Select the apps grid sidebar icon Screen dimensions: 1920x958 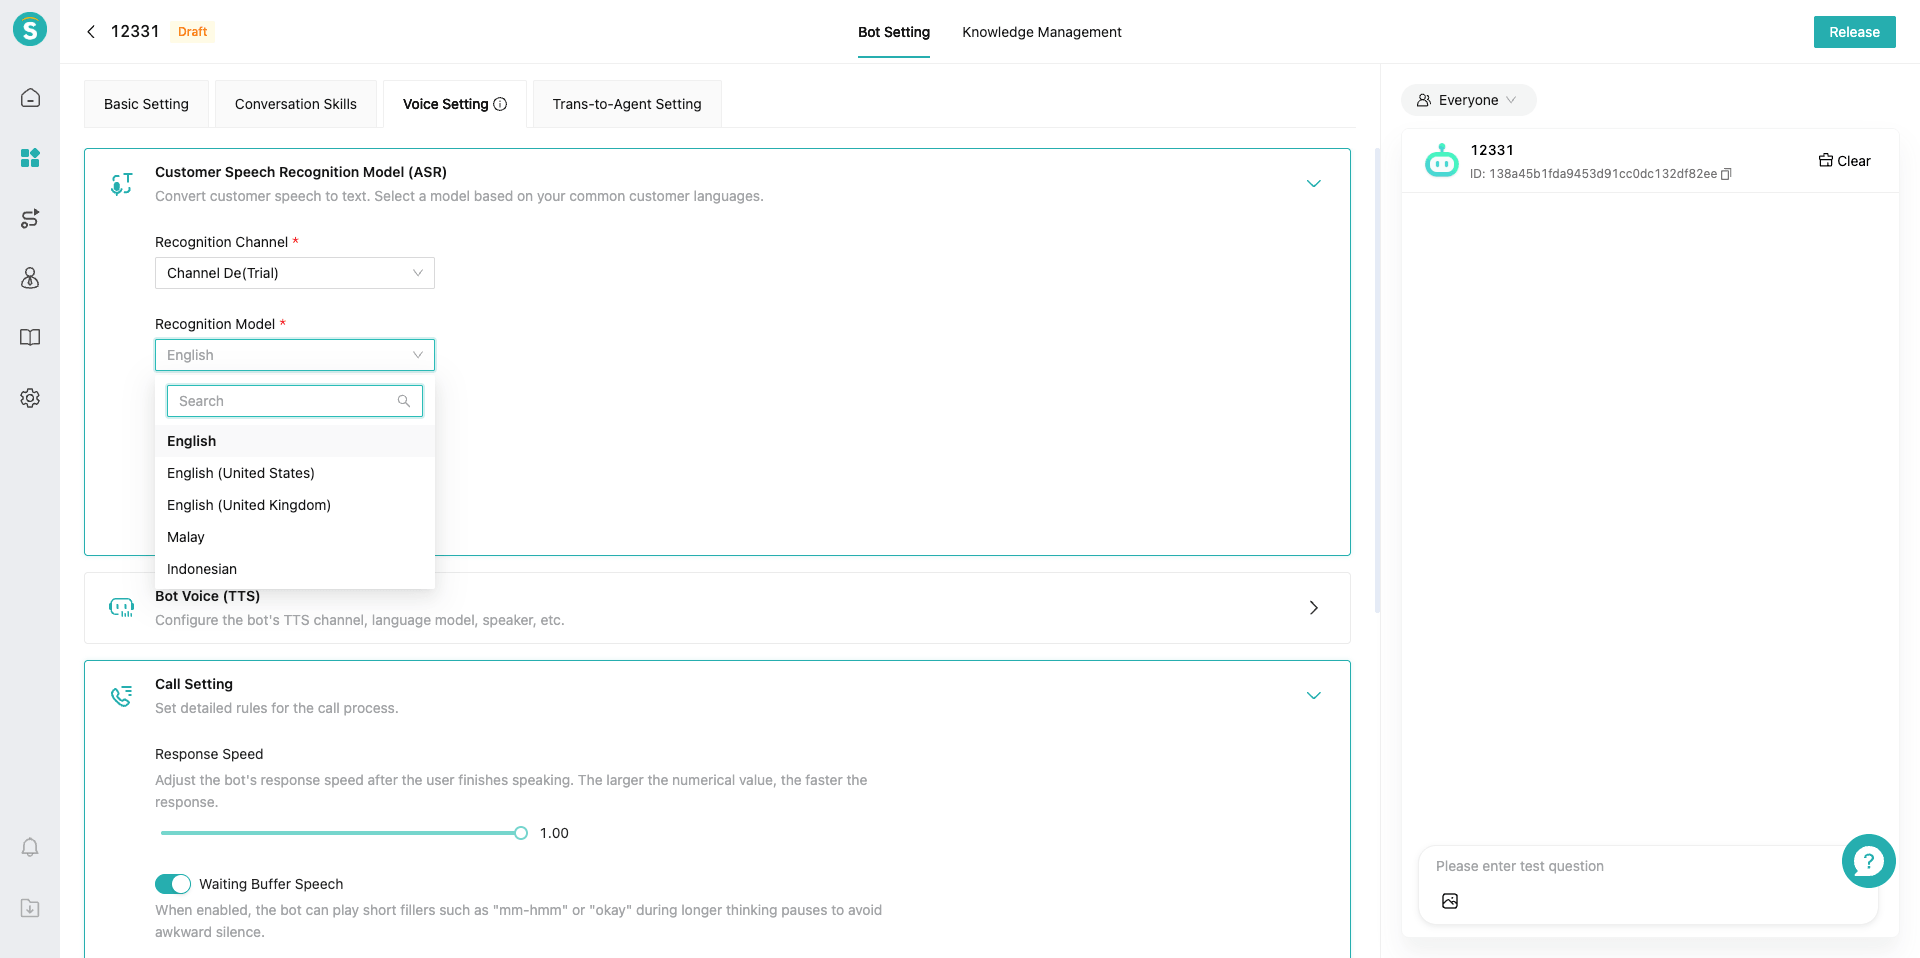tap(30, 158)
